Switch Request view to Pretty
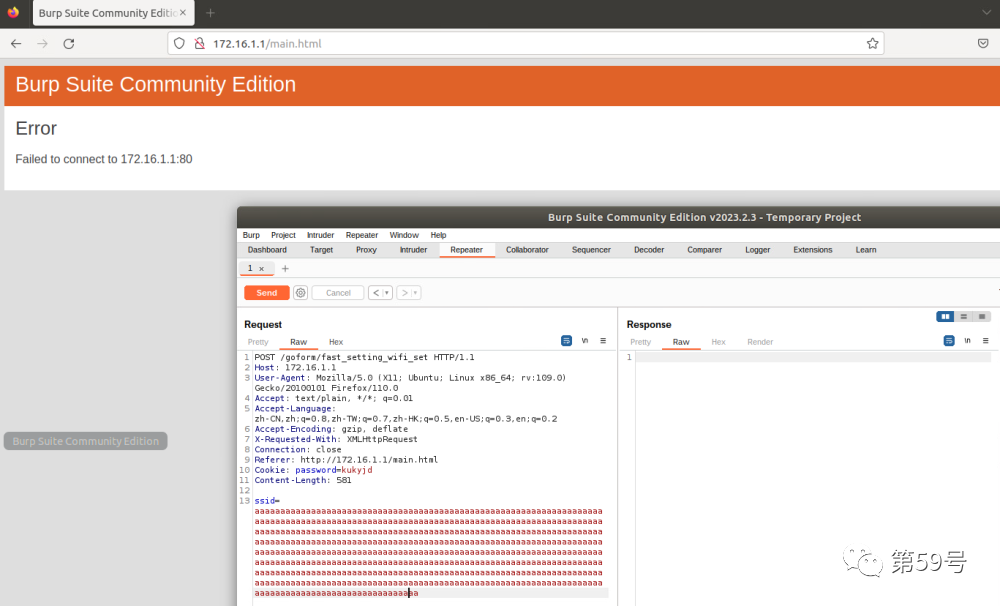 (x=258, y=342)
